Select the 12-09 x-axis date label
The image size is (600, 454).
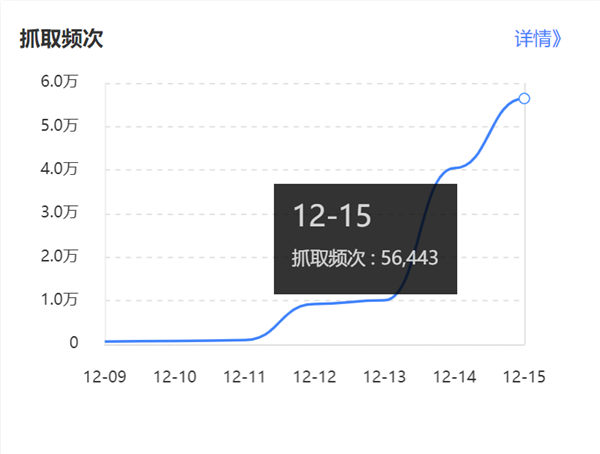pos(105,377)
